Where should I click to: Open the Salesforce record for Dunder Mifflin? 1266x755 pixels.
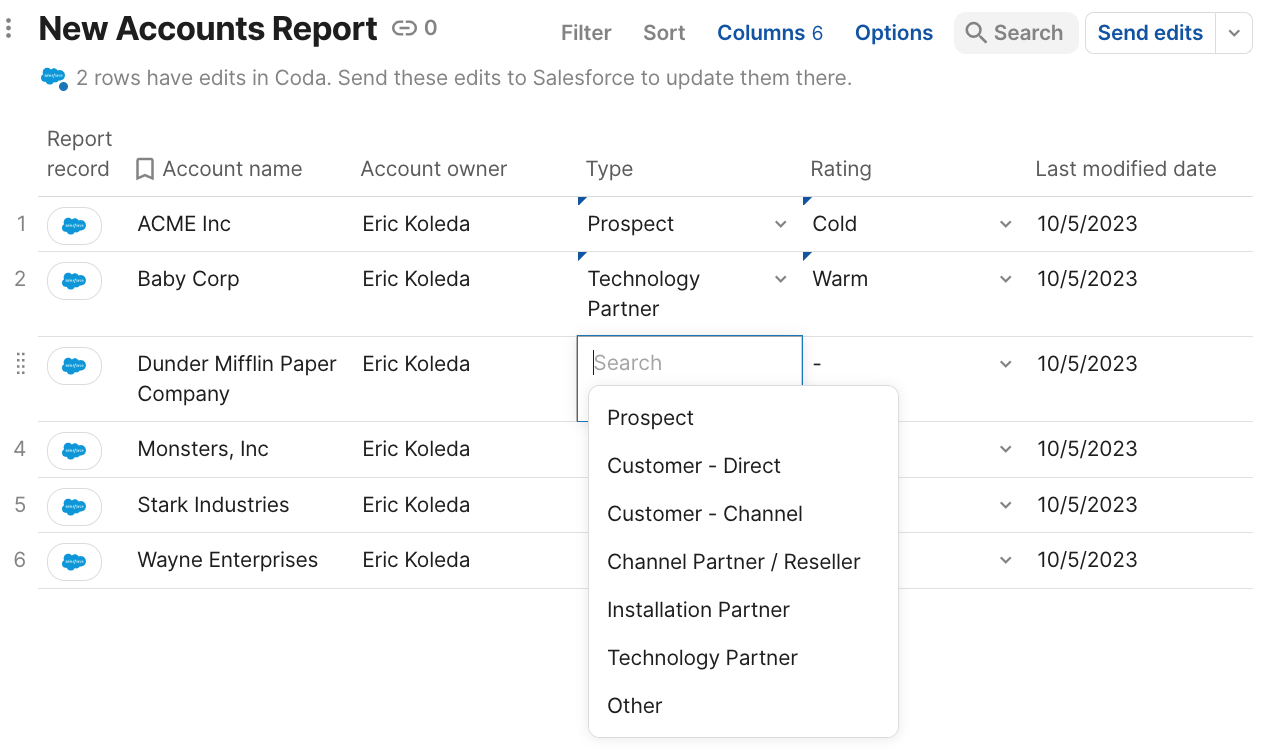click(x=74, y=365)
